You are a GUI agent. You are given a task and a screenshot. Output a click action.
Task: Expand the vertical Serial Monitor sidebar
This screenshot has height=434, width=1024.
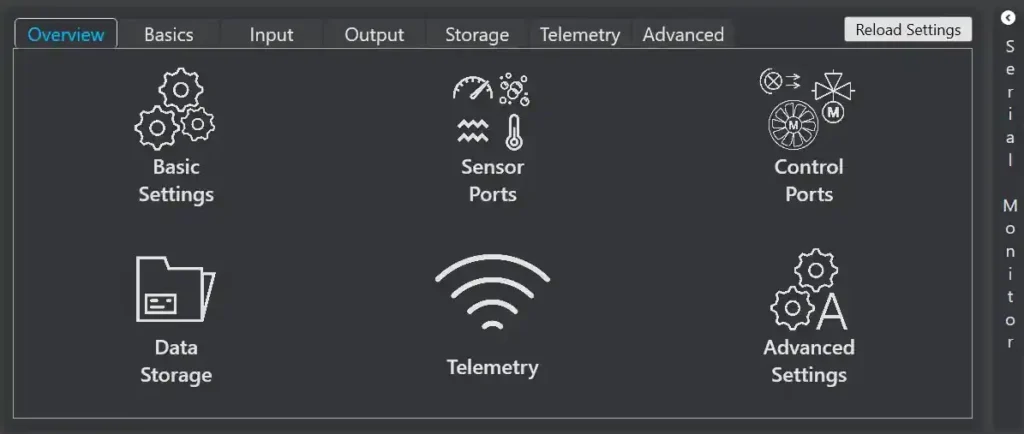pyautogui.click(x=1010, y=194)
